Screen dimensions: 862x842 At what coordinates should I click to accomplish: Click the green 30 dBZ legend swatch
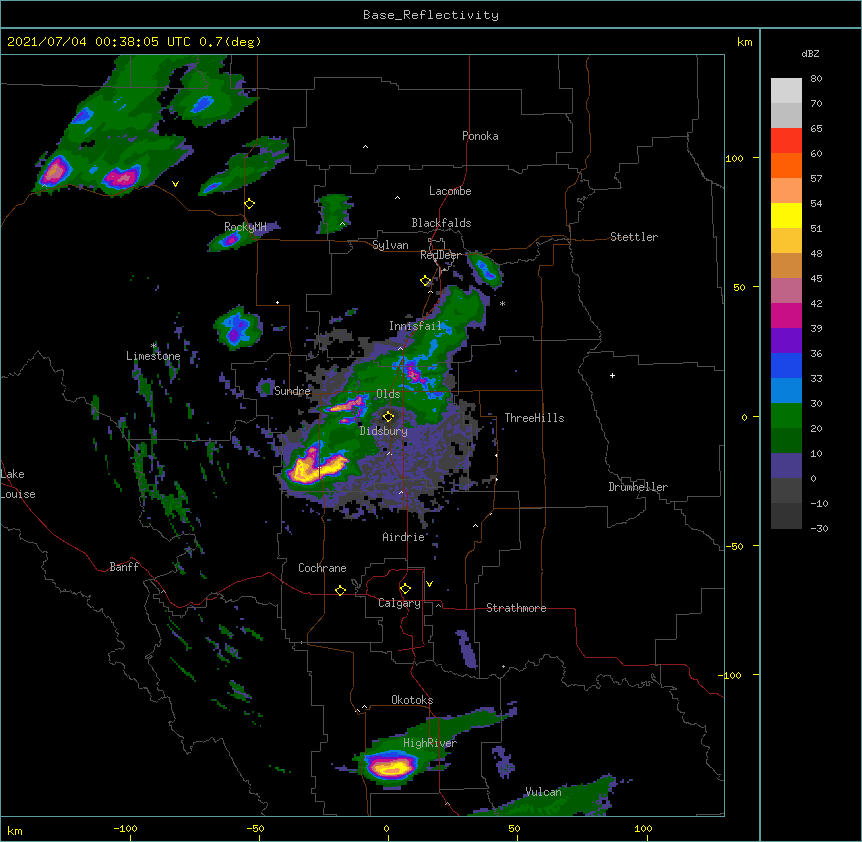786,415
